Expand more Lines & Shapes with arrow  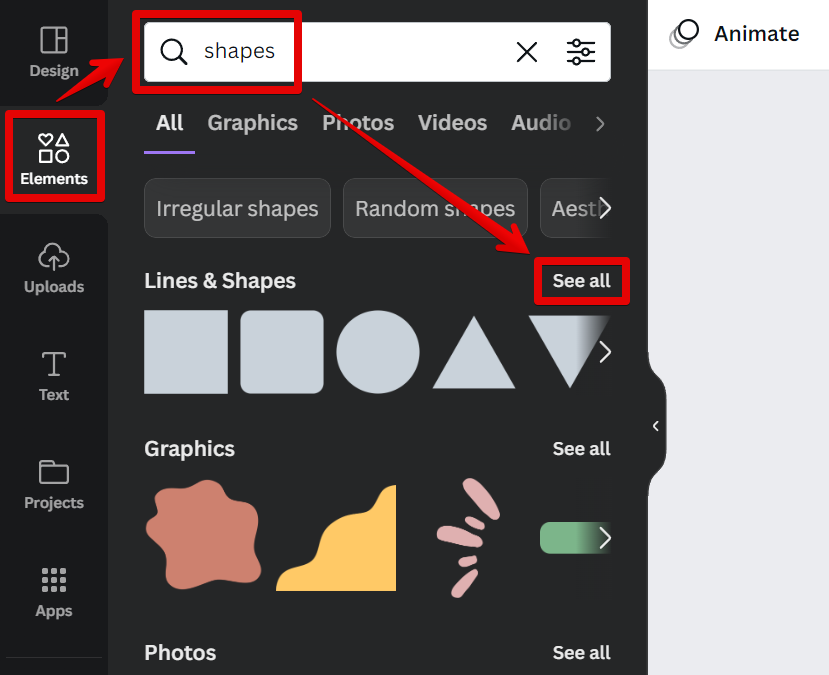[604, 352]
